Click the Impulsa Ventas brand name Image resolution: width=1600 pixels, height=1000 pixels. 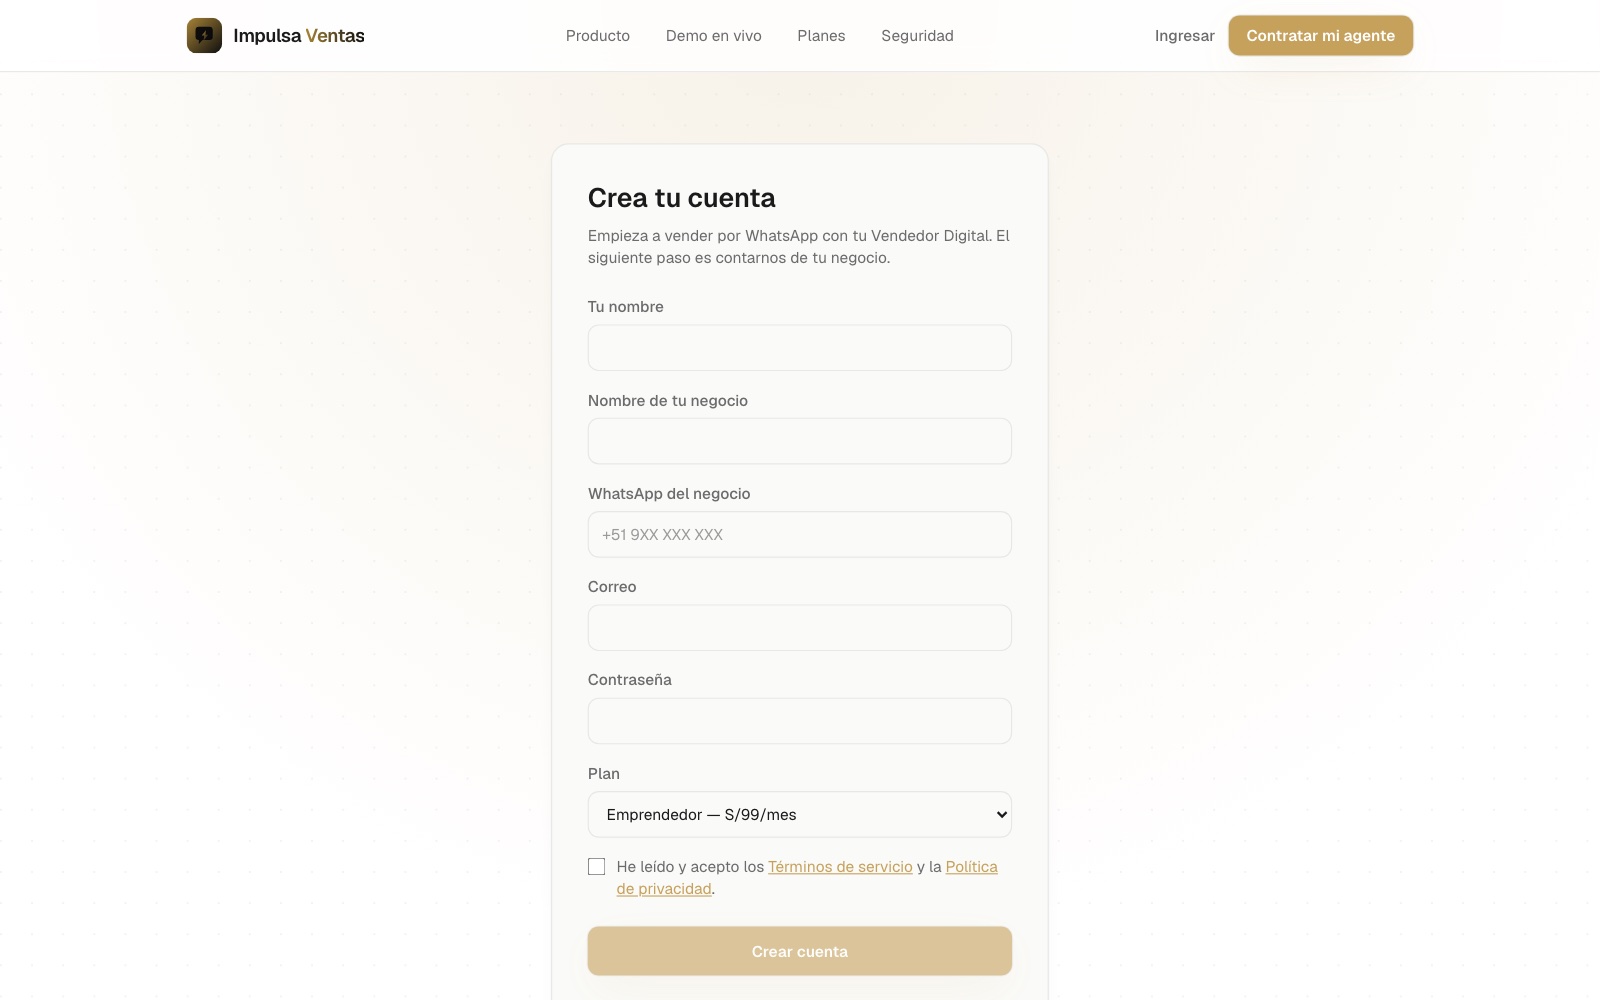[x=299, y=36]
